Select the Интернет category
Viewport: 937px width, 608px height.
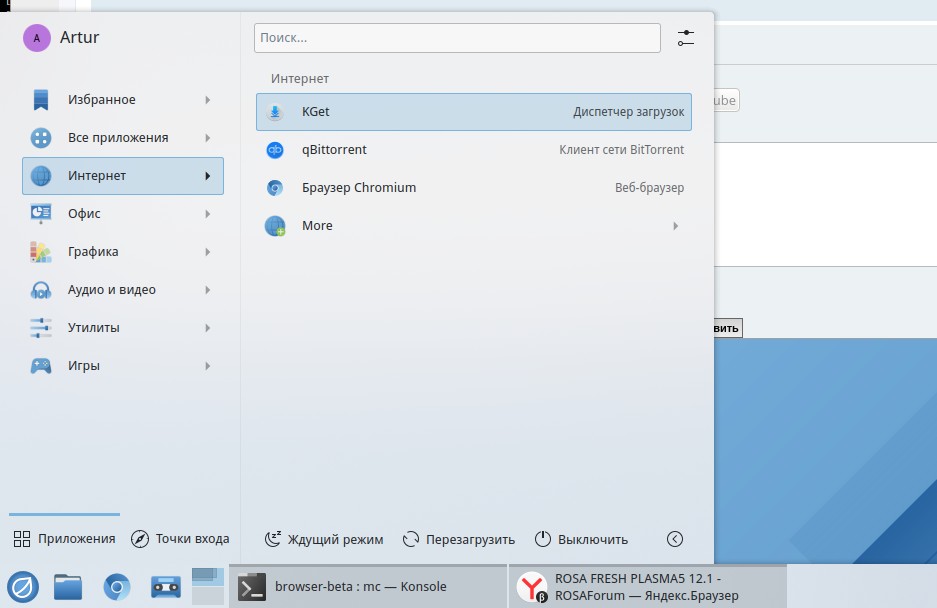pos(123,176)
